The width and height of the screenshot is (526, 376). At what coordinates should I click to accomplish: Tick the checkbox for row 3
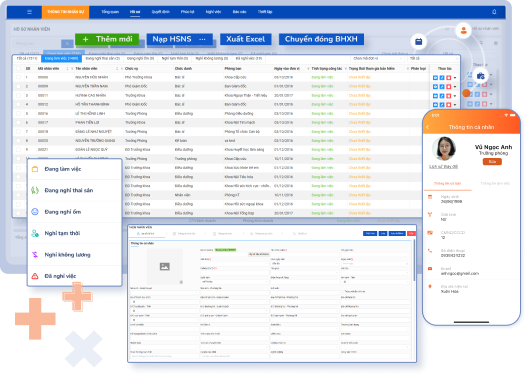pyautogui.click(x=18, y=95)
